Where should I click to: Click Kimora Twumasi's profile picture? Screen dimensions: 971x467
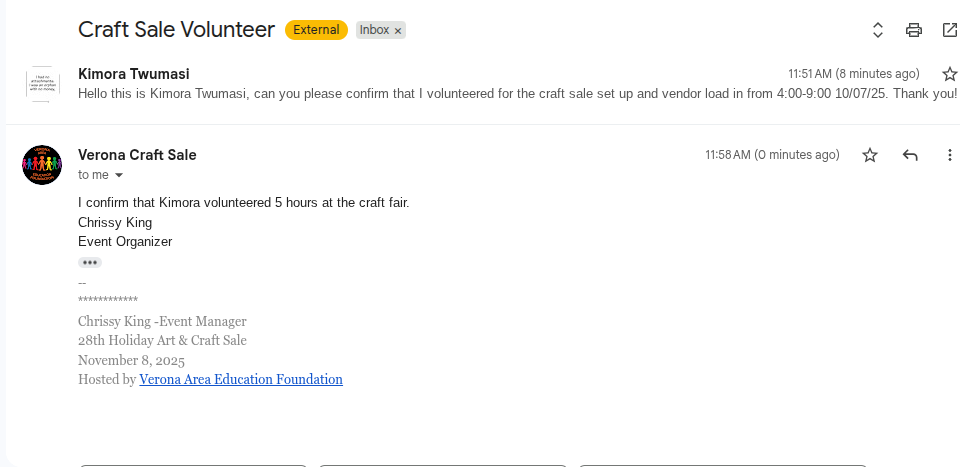pos(42,83)
